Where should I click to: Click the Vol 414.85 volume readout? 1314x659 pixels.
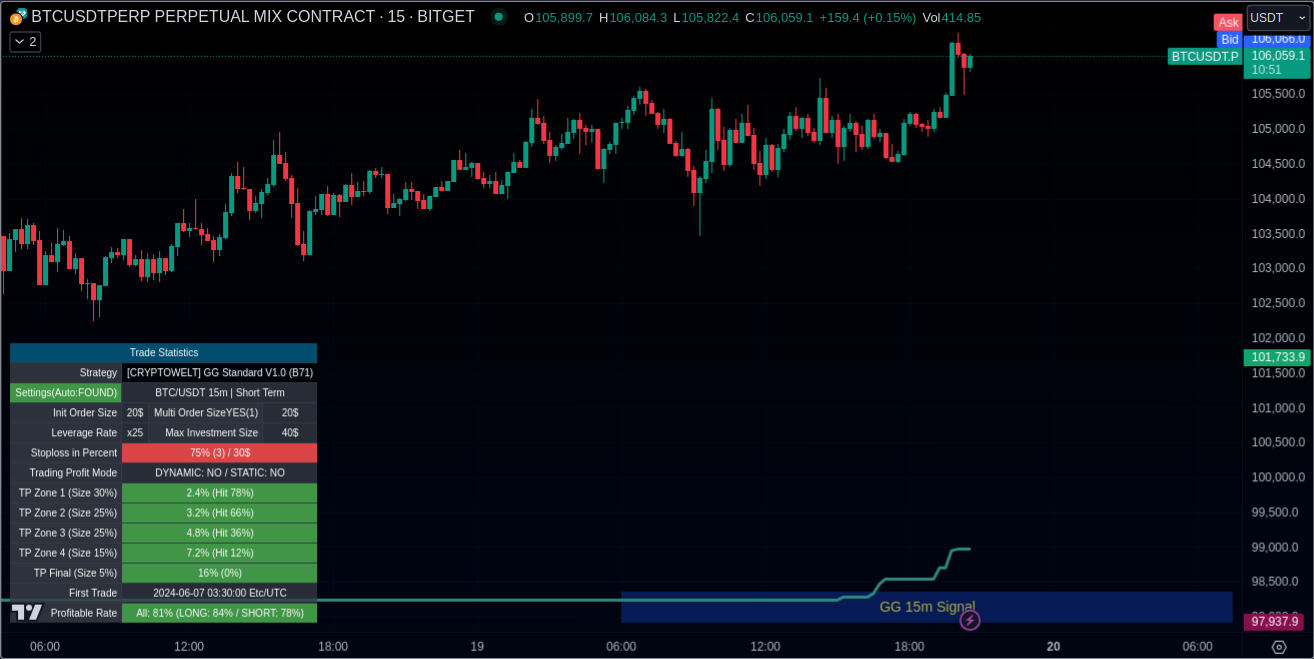[951, 17]
